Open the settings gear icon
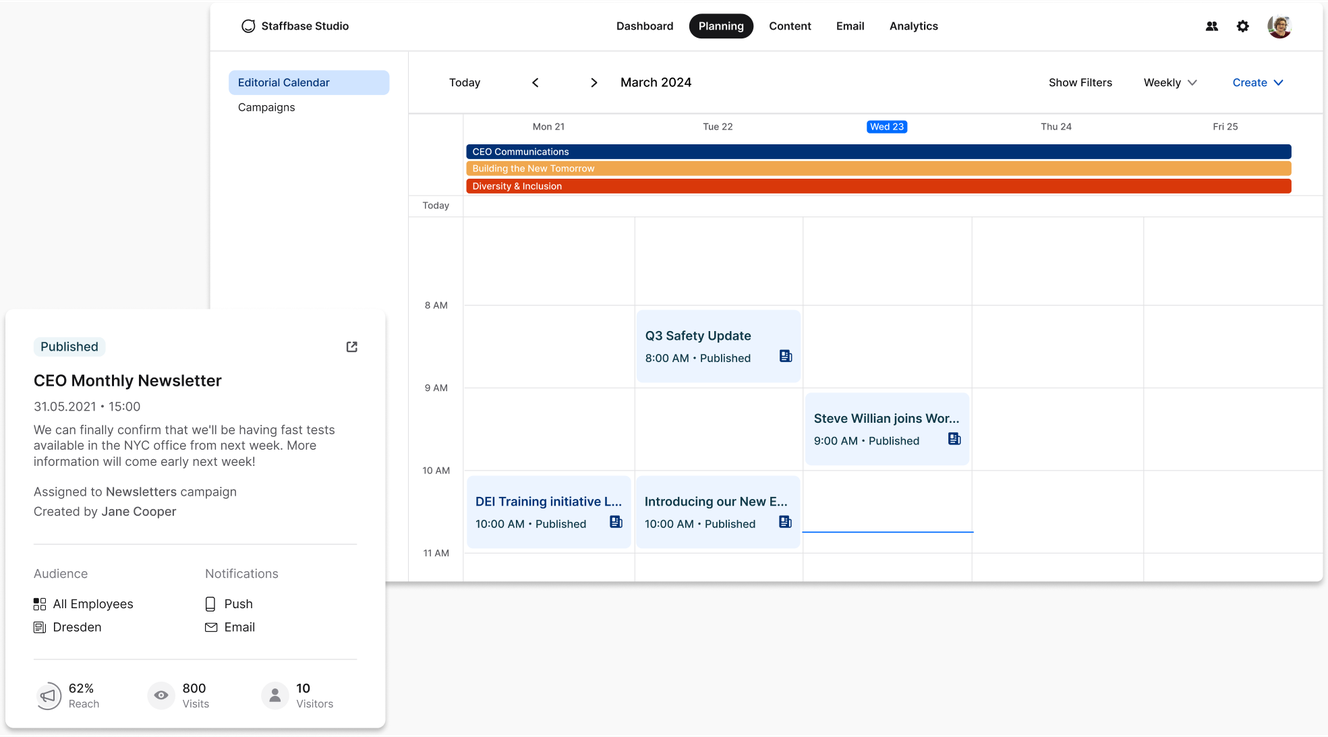Image resolution: width=1328 pixels, height=737 pixels. (1243, 26)
